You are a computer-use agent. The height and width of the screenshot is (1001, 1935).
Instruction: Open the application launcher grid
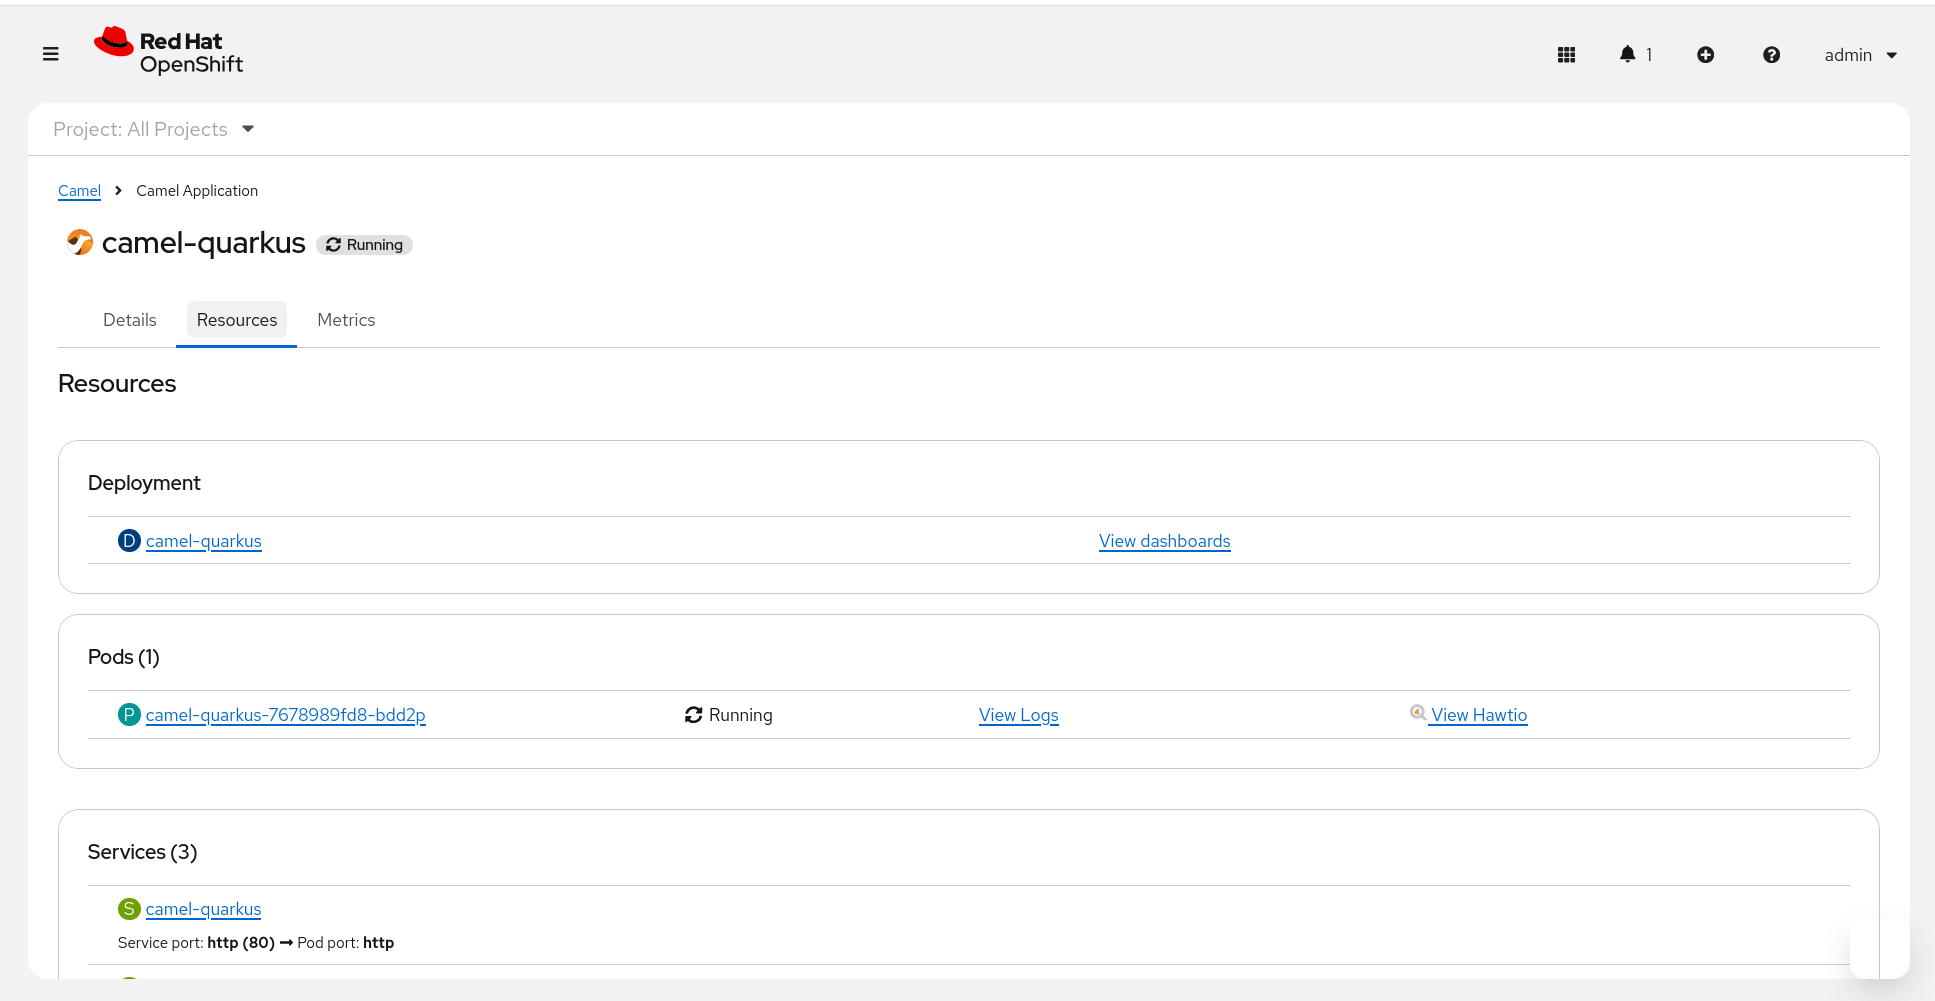click(1566, 55)
